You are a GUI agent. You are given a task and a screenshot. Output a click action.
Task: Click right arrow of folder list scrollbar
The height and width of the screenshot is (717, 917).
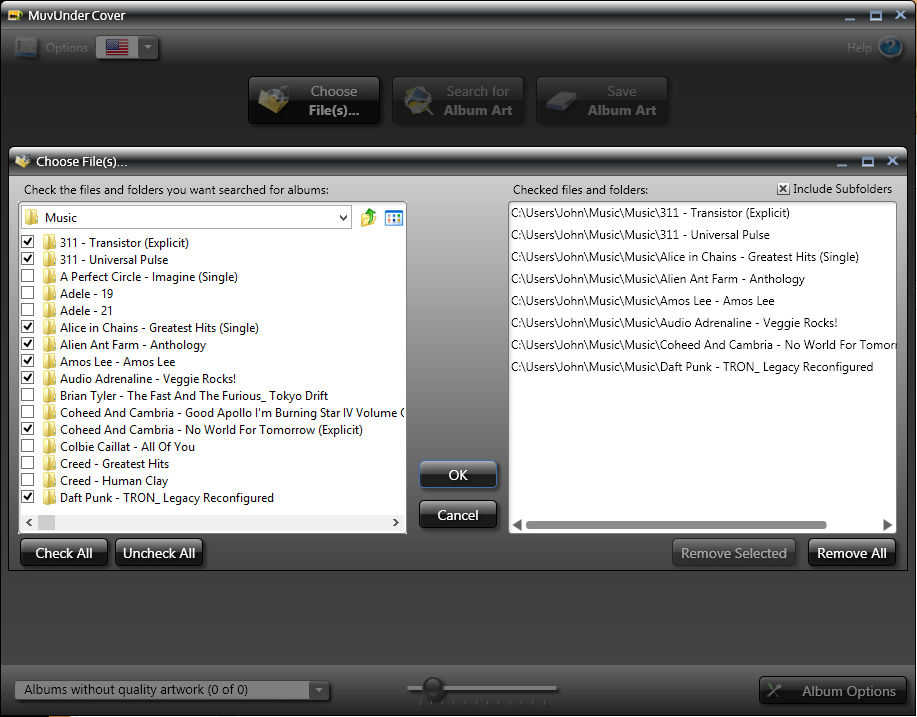tap(396, 523)
